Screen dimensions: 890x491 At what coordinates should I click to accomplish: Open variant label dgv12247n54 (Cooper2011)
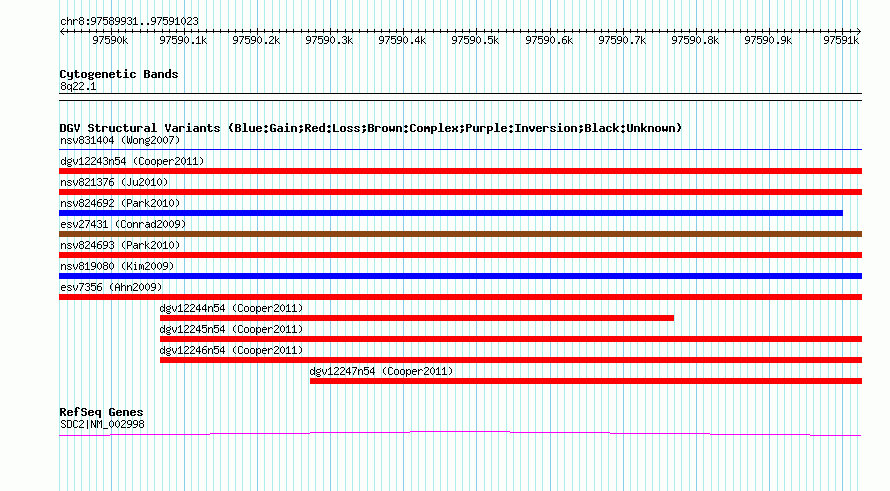coord(381,371)
